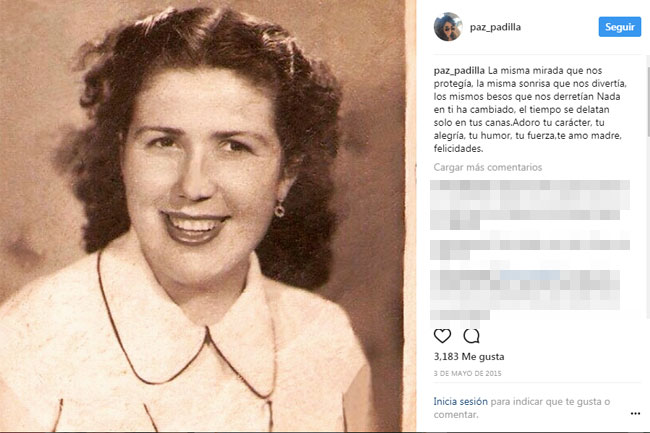Load more comments via Cargar más comentarios
The width and height of the screenshot is (650, 433).
click(x=488, y=167)
